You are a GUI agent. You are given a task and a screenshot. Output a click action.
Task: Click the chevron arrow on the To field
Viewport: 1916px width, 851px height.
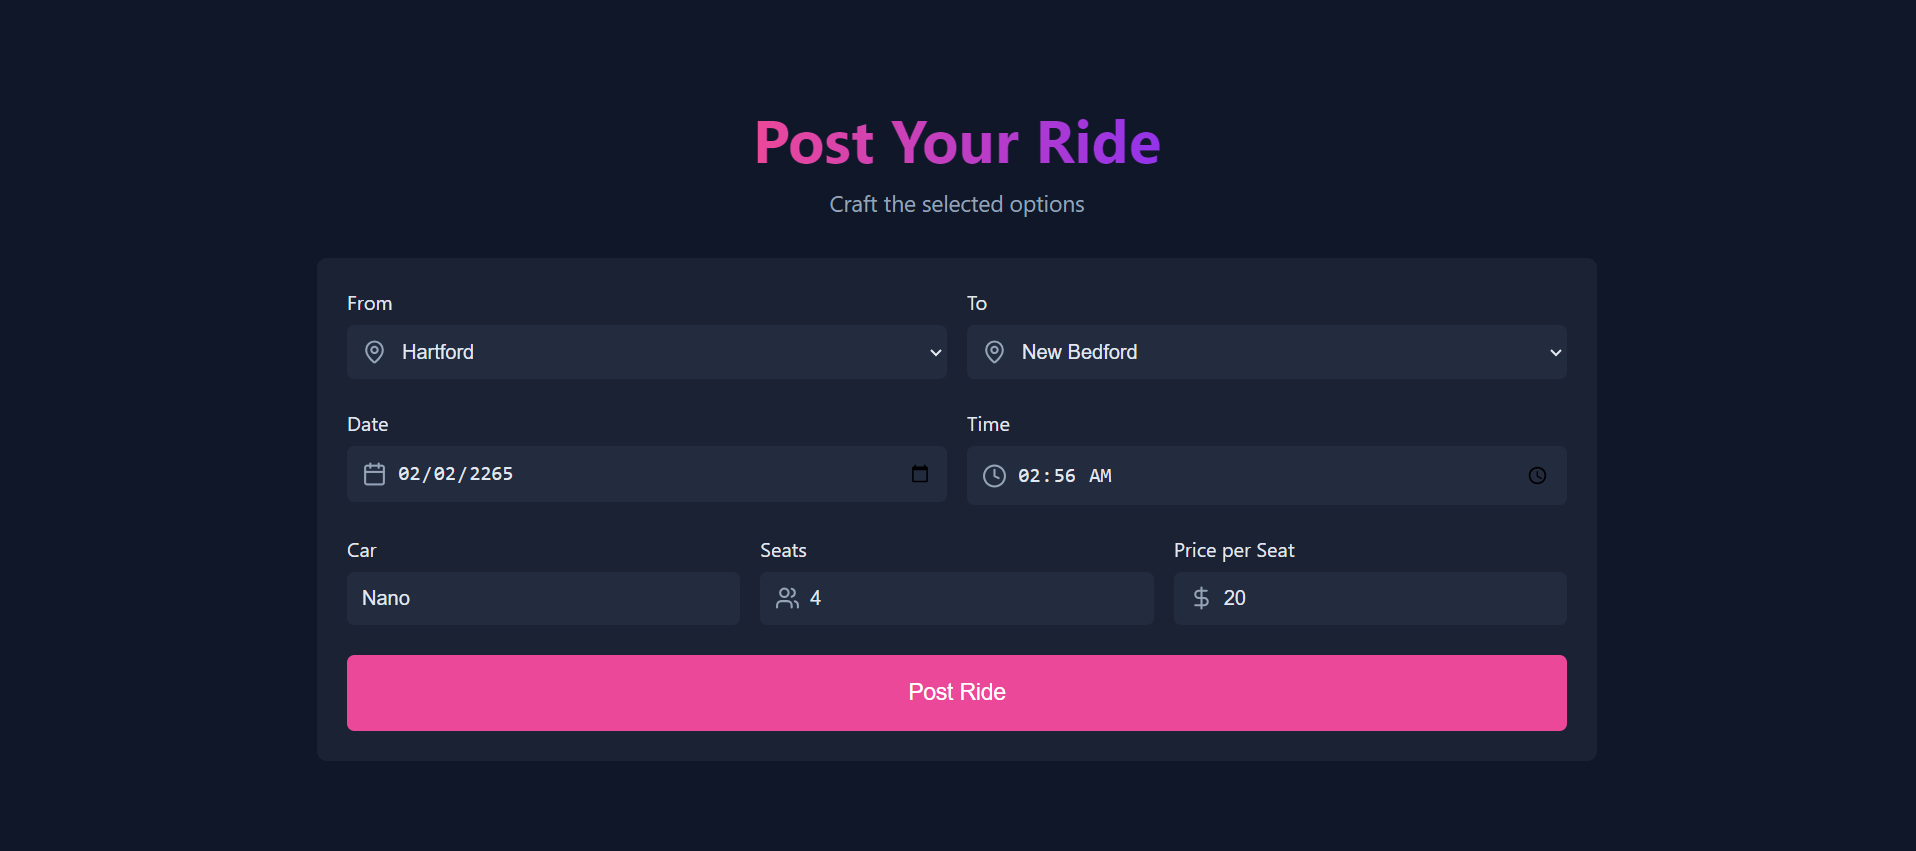pos(1555,353)
